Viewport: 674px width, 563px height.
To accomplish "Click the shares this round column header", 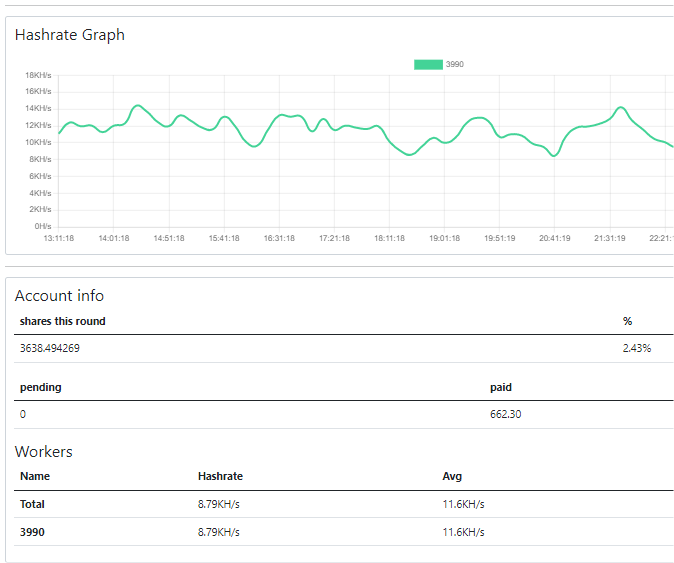I will [62, 321].
